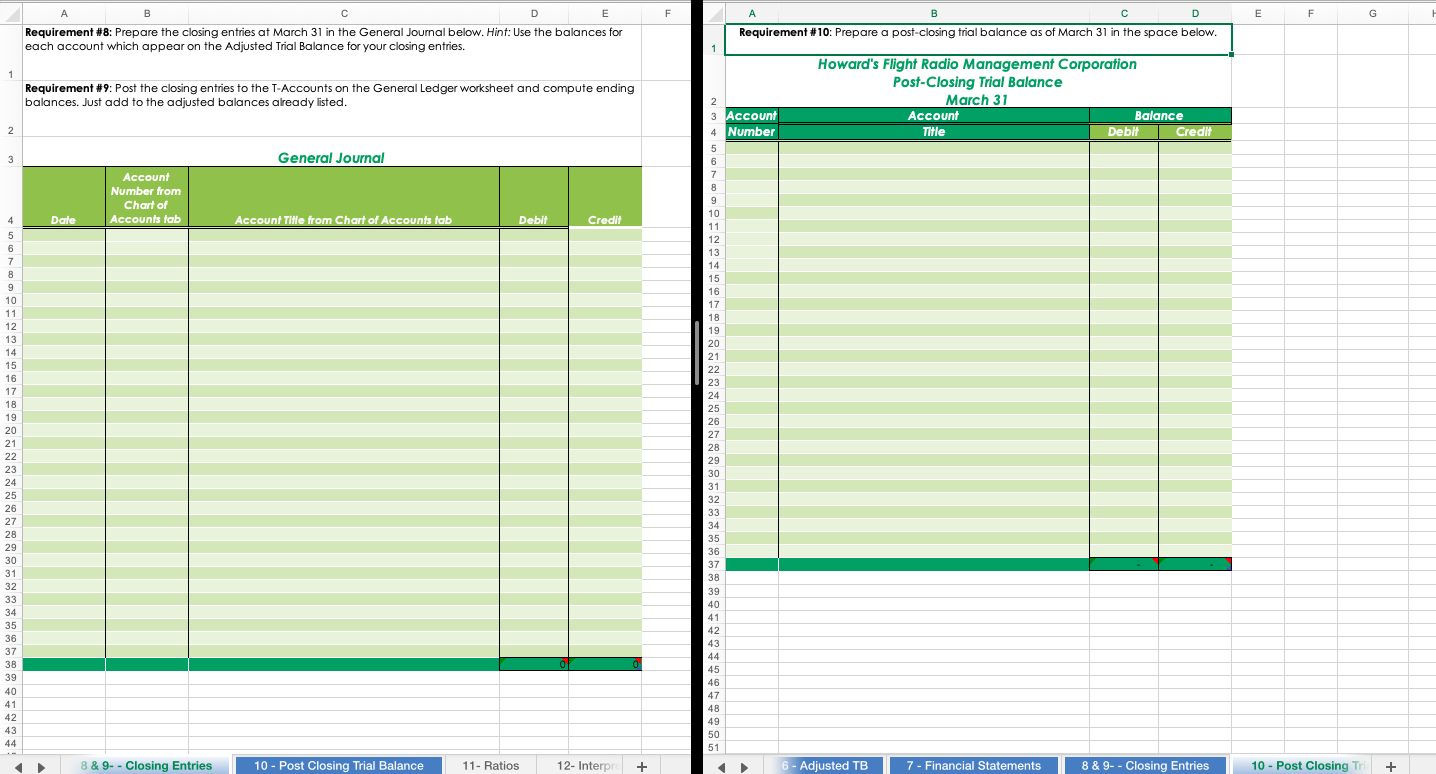Select column G header in right window
This screenshot has width=1436, height=774.
coord(1372,13)
